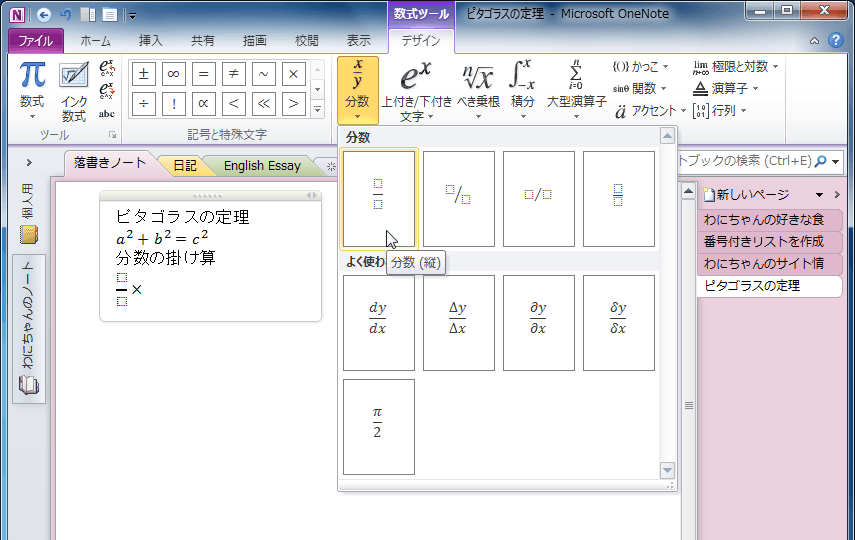Screen dimensions: 855x540
Task: Switch to 共有 tab
Action: pos(203,41)
